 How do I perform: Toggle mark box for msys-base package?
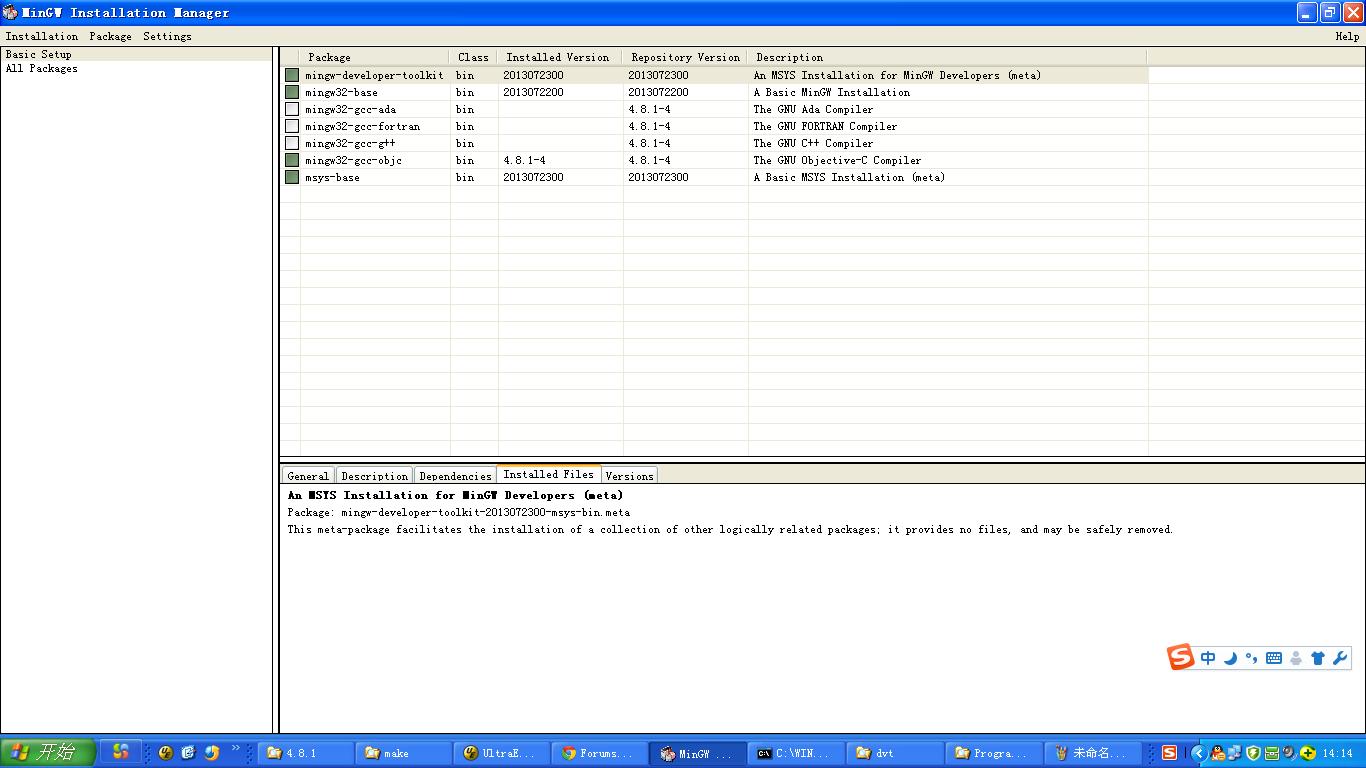(292, 177)
